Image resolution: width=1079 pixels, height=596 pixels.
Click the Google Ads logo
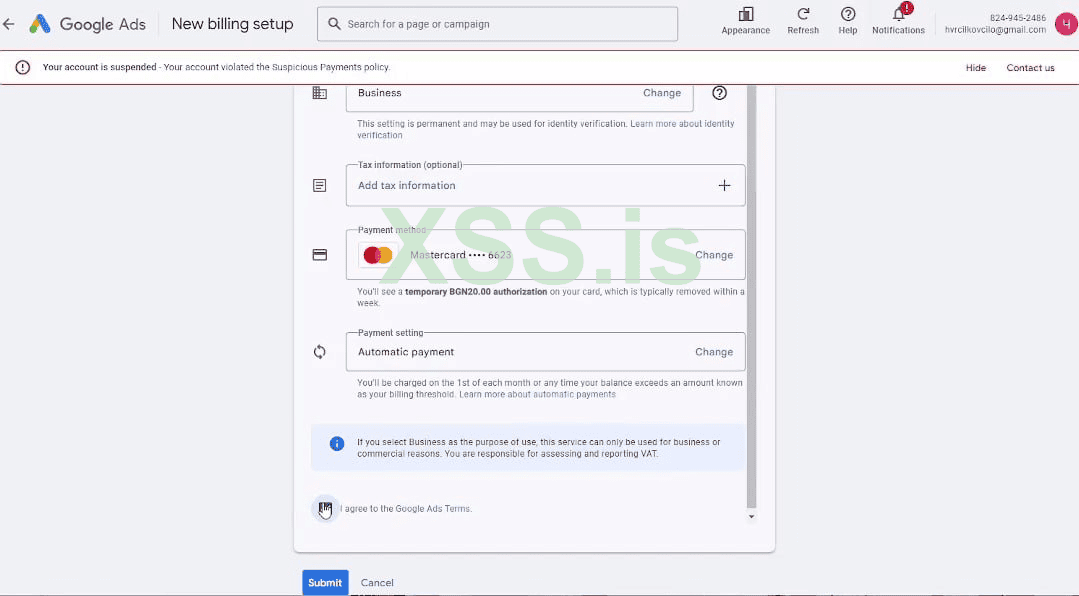[87, 24]
